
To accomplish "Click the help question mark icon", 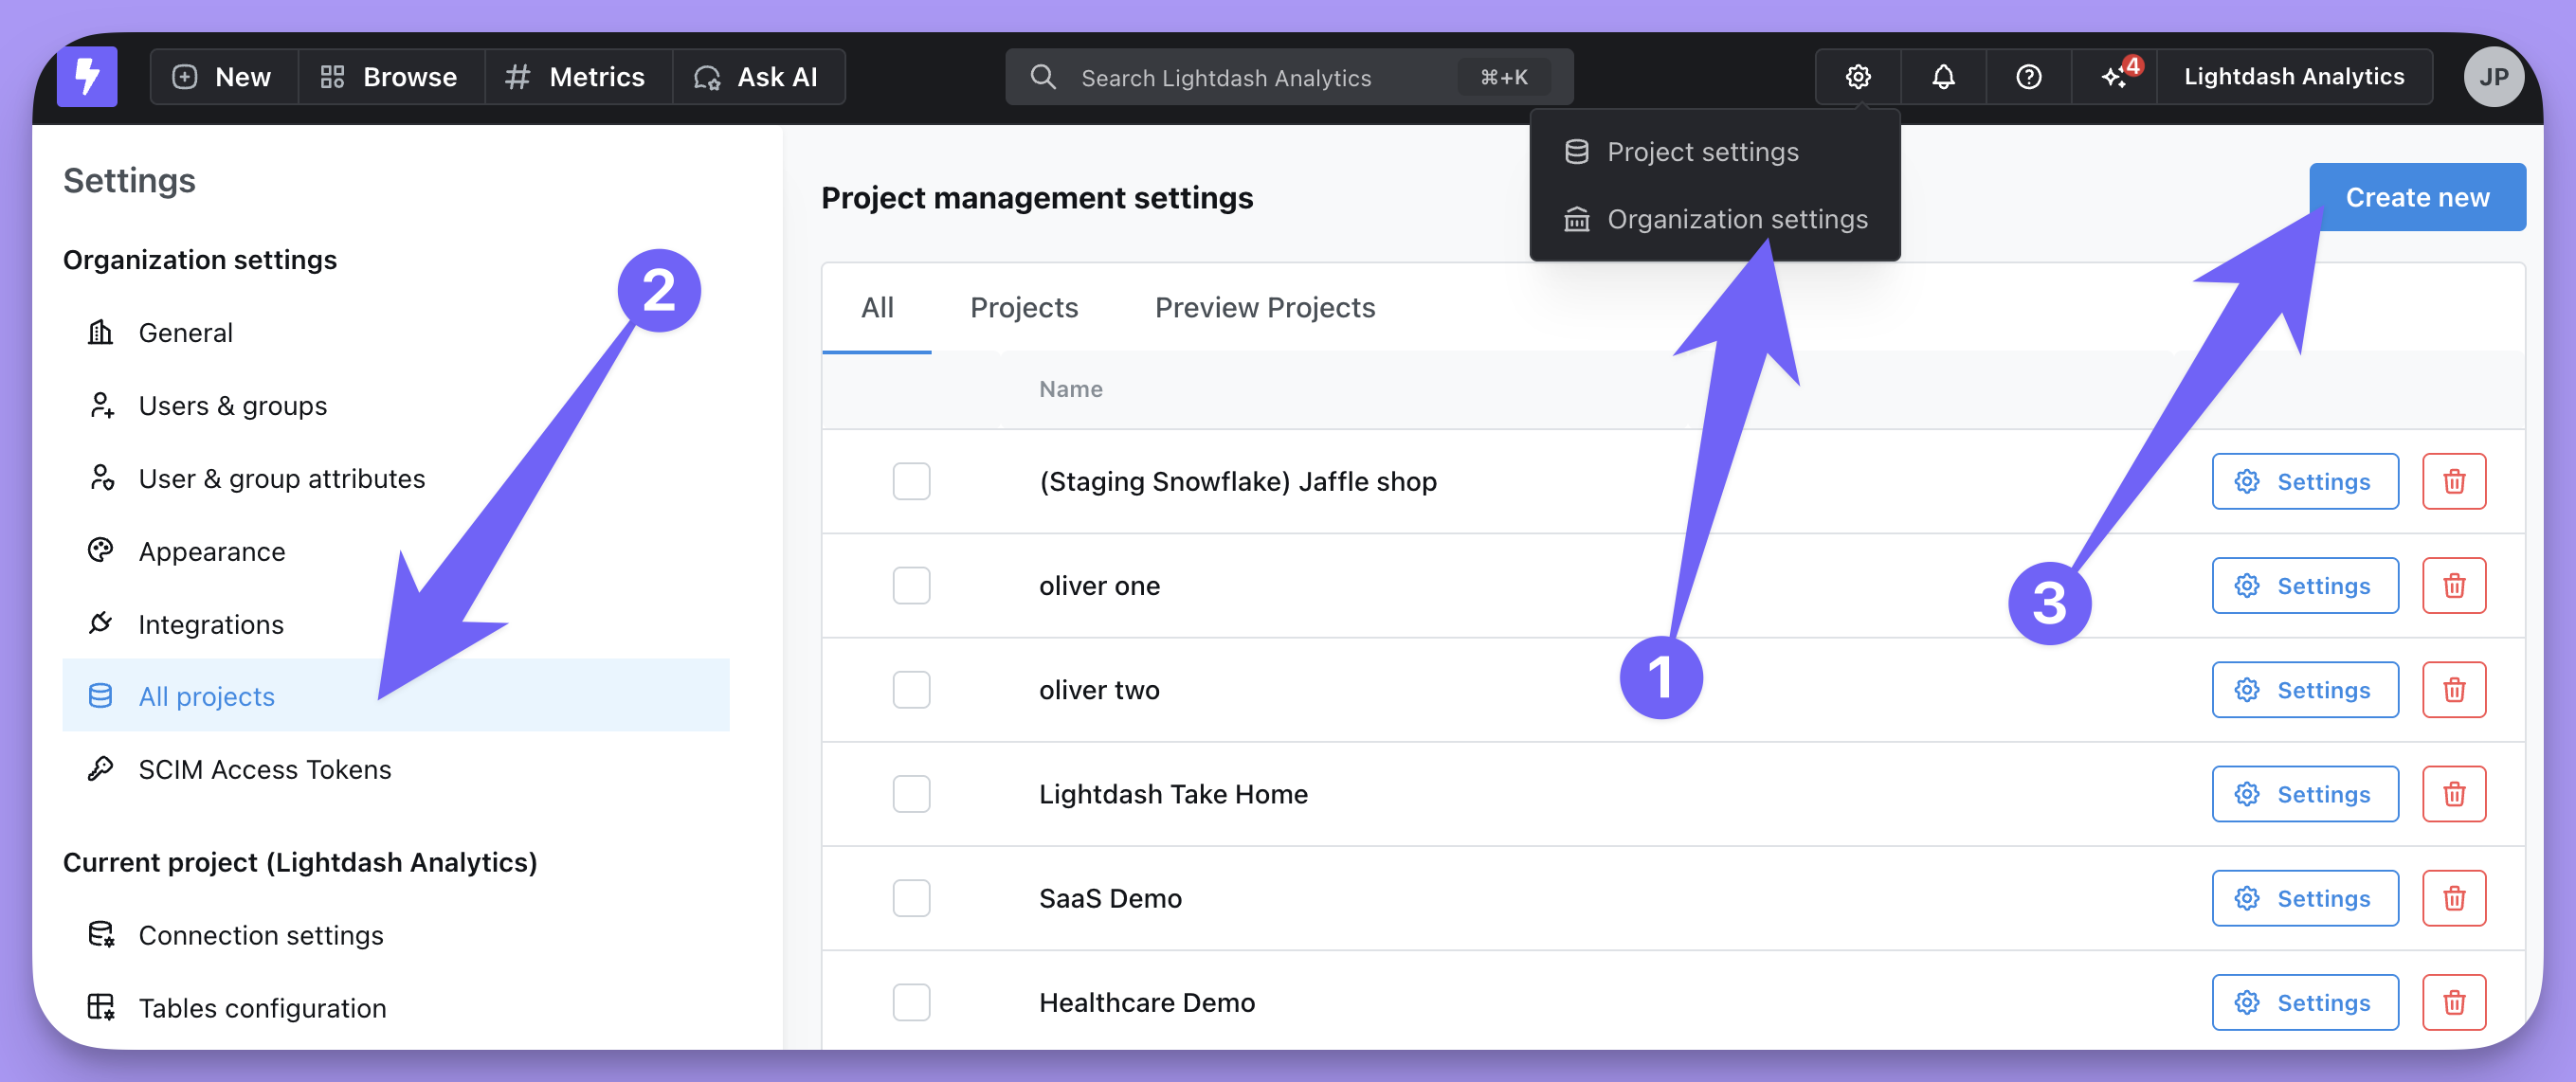I will click(x=2028, y=77).
